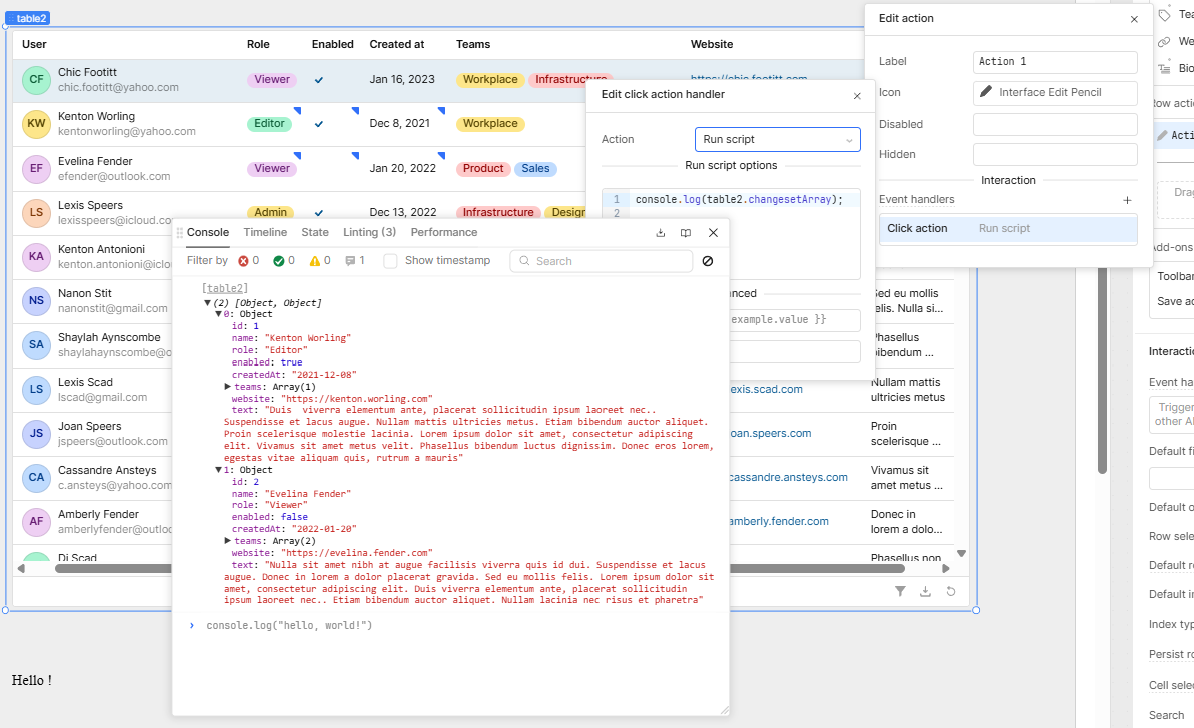
Task: Click script editor line 1 code
Action: 739,200
